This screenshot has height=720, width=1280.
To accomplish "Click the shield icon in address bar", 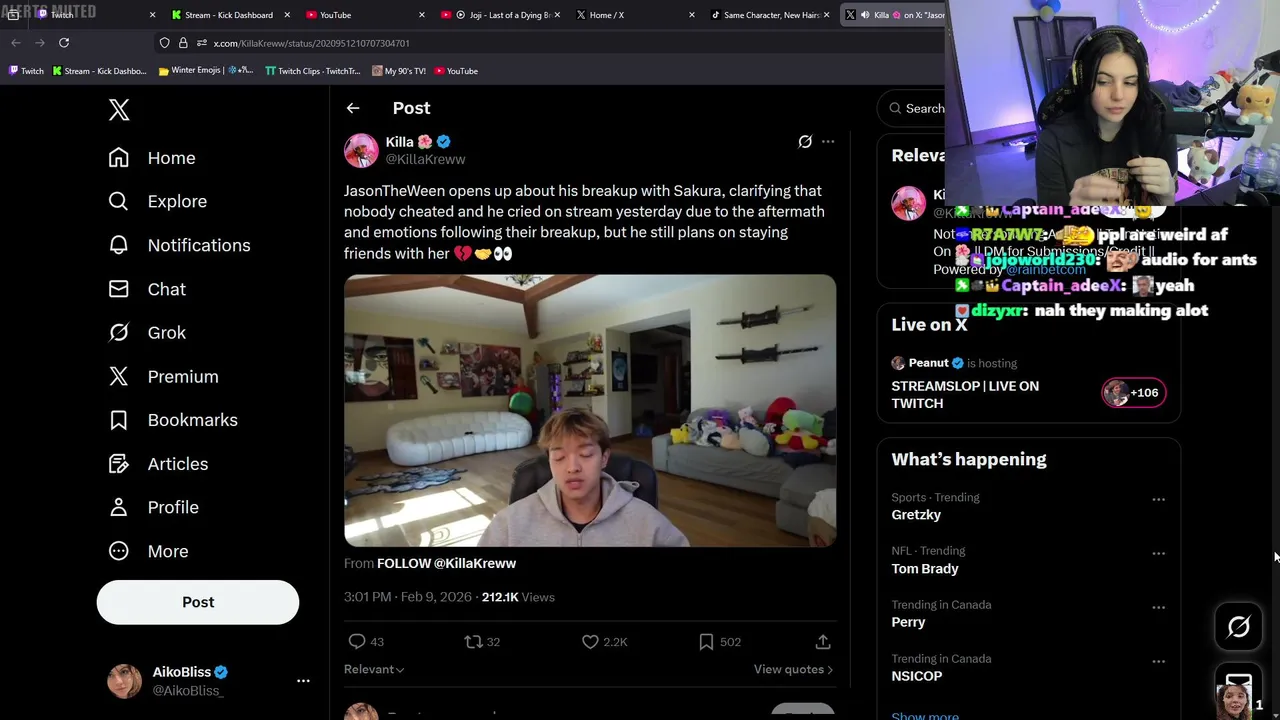I will [164, 43].
